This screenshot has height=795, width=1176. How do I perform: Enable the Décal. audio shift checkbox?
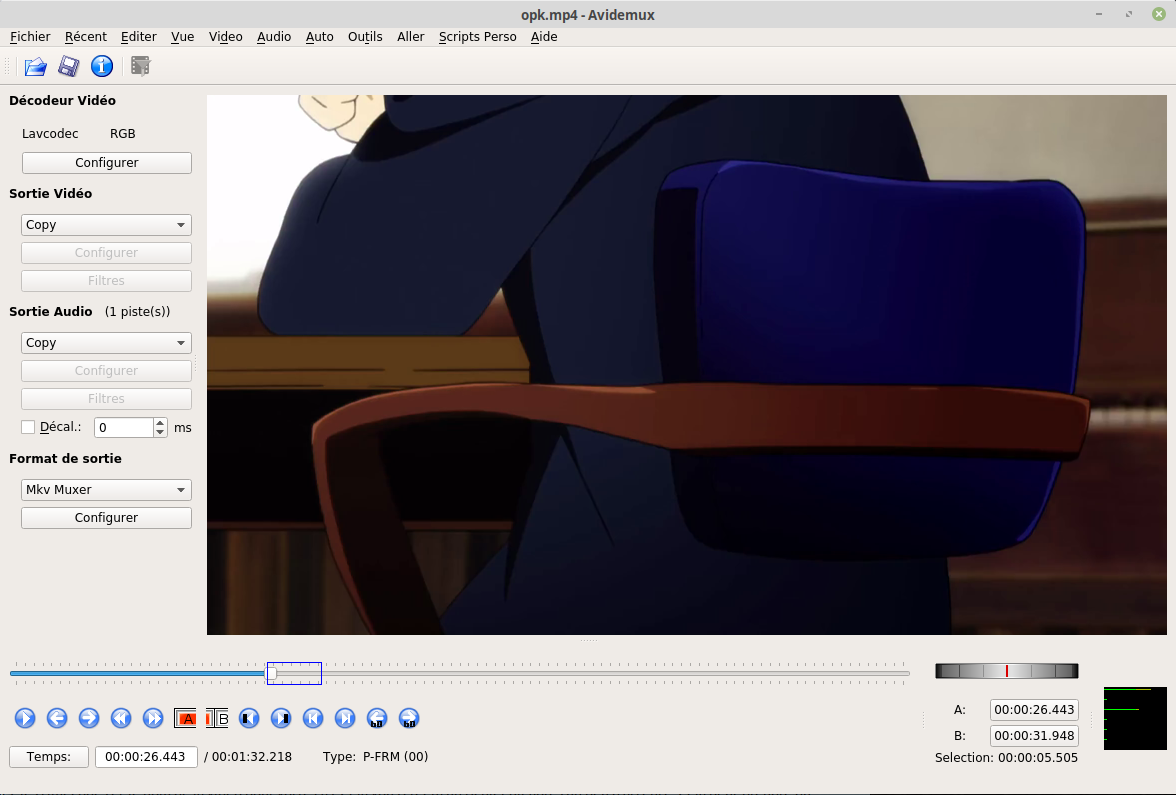28,427
